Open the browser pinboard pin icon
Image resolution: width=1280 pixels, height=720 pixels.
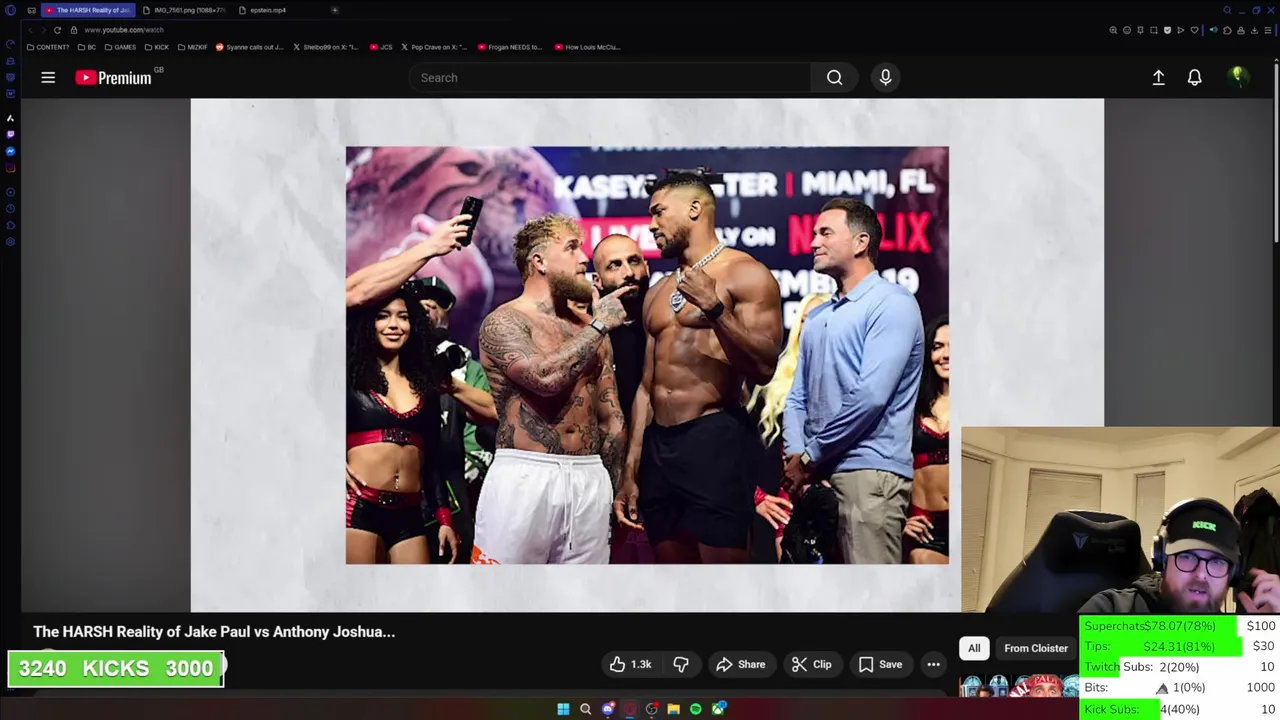coord(1140,30)
